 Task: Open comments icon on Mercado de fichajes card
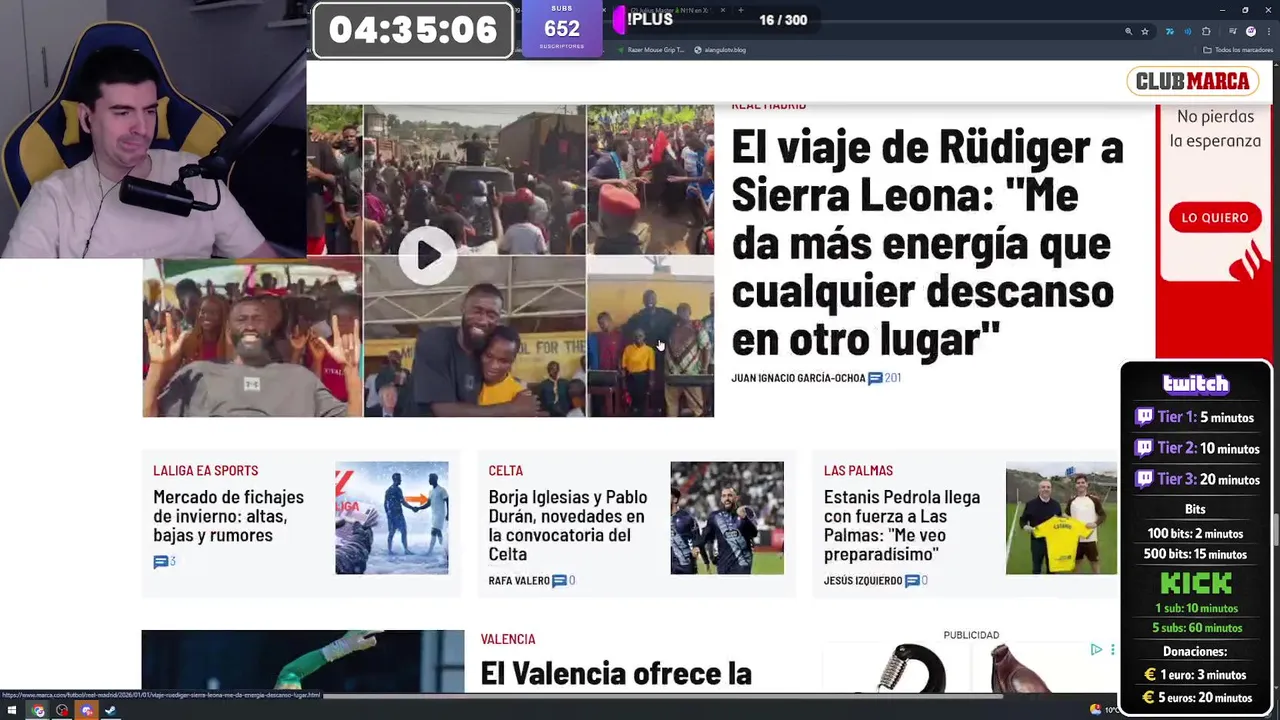click(x=160, y=562)
